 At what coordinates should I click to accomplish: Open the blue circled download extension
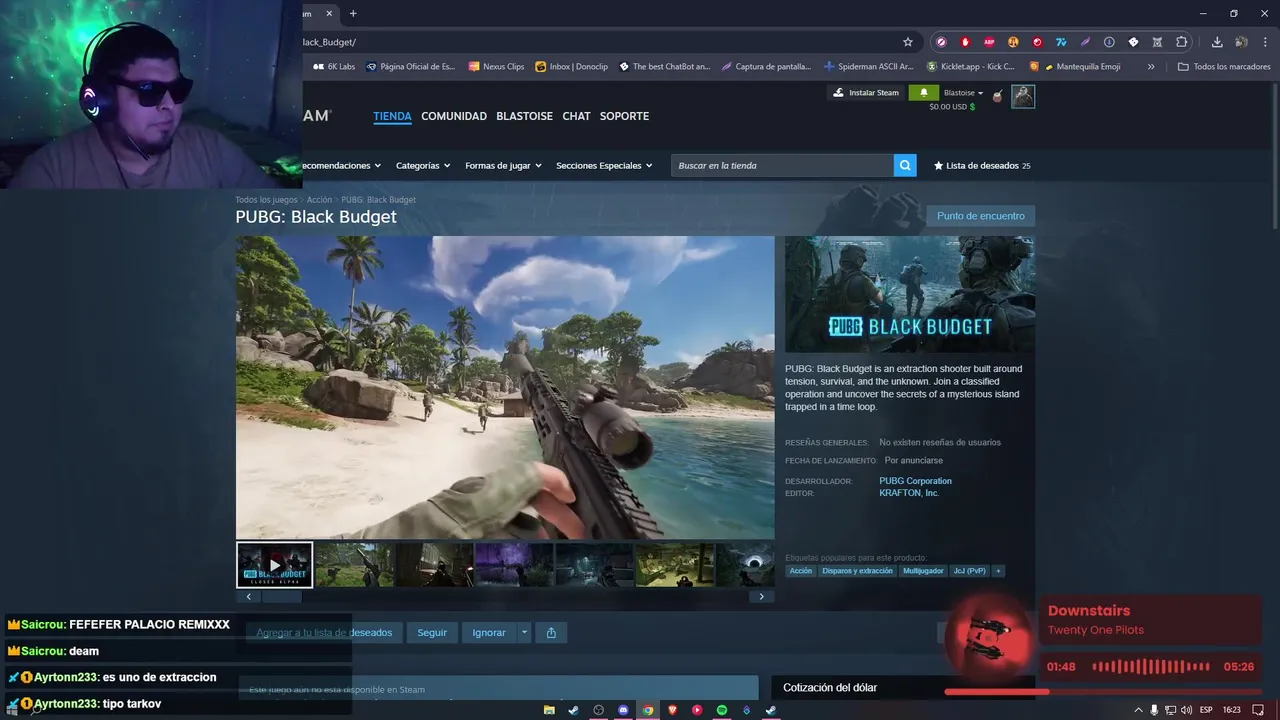pyautogui.click(x=1109, y=42)
